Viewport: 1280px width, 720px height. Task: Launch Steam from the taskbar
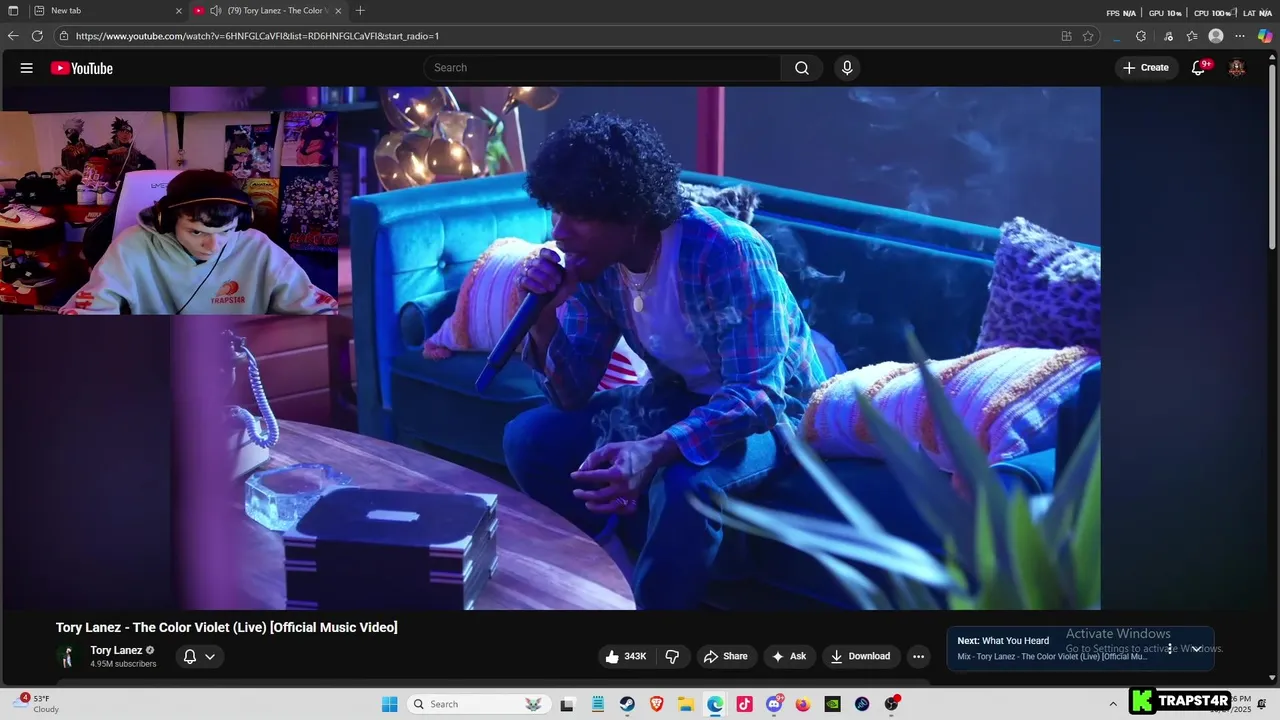coord(627,704)
